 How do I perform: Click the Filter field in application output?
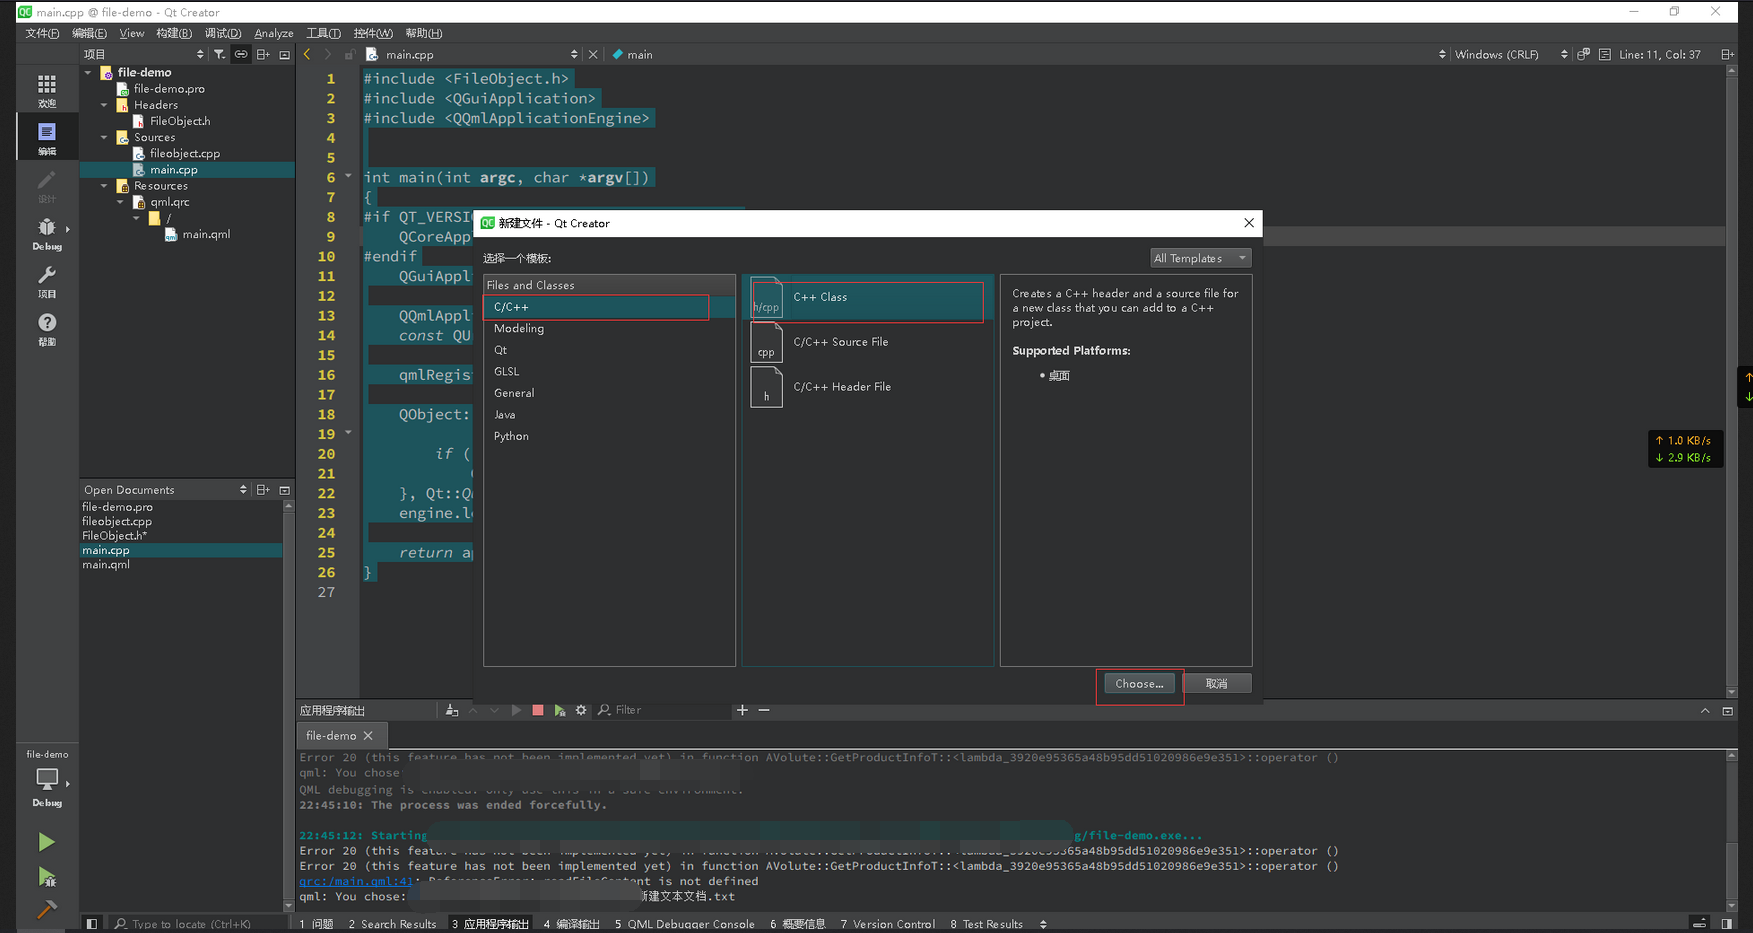(663, 710)
